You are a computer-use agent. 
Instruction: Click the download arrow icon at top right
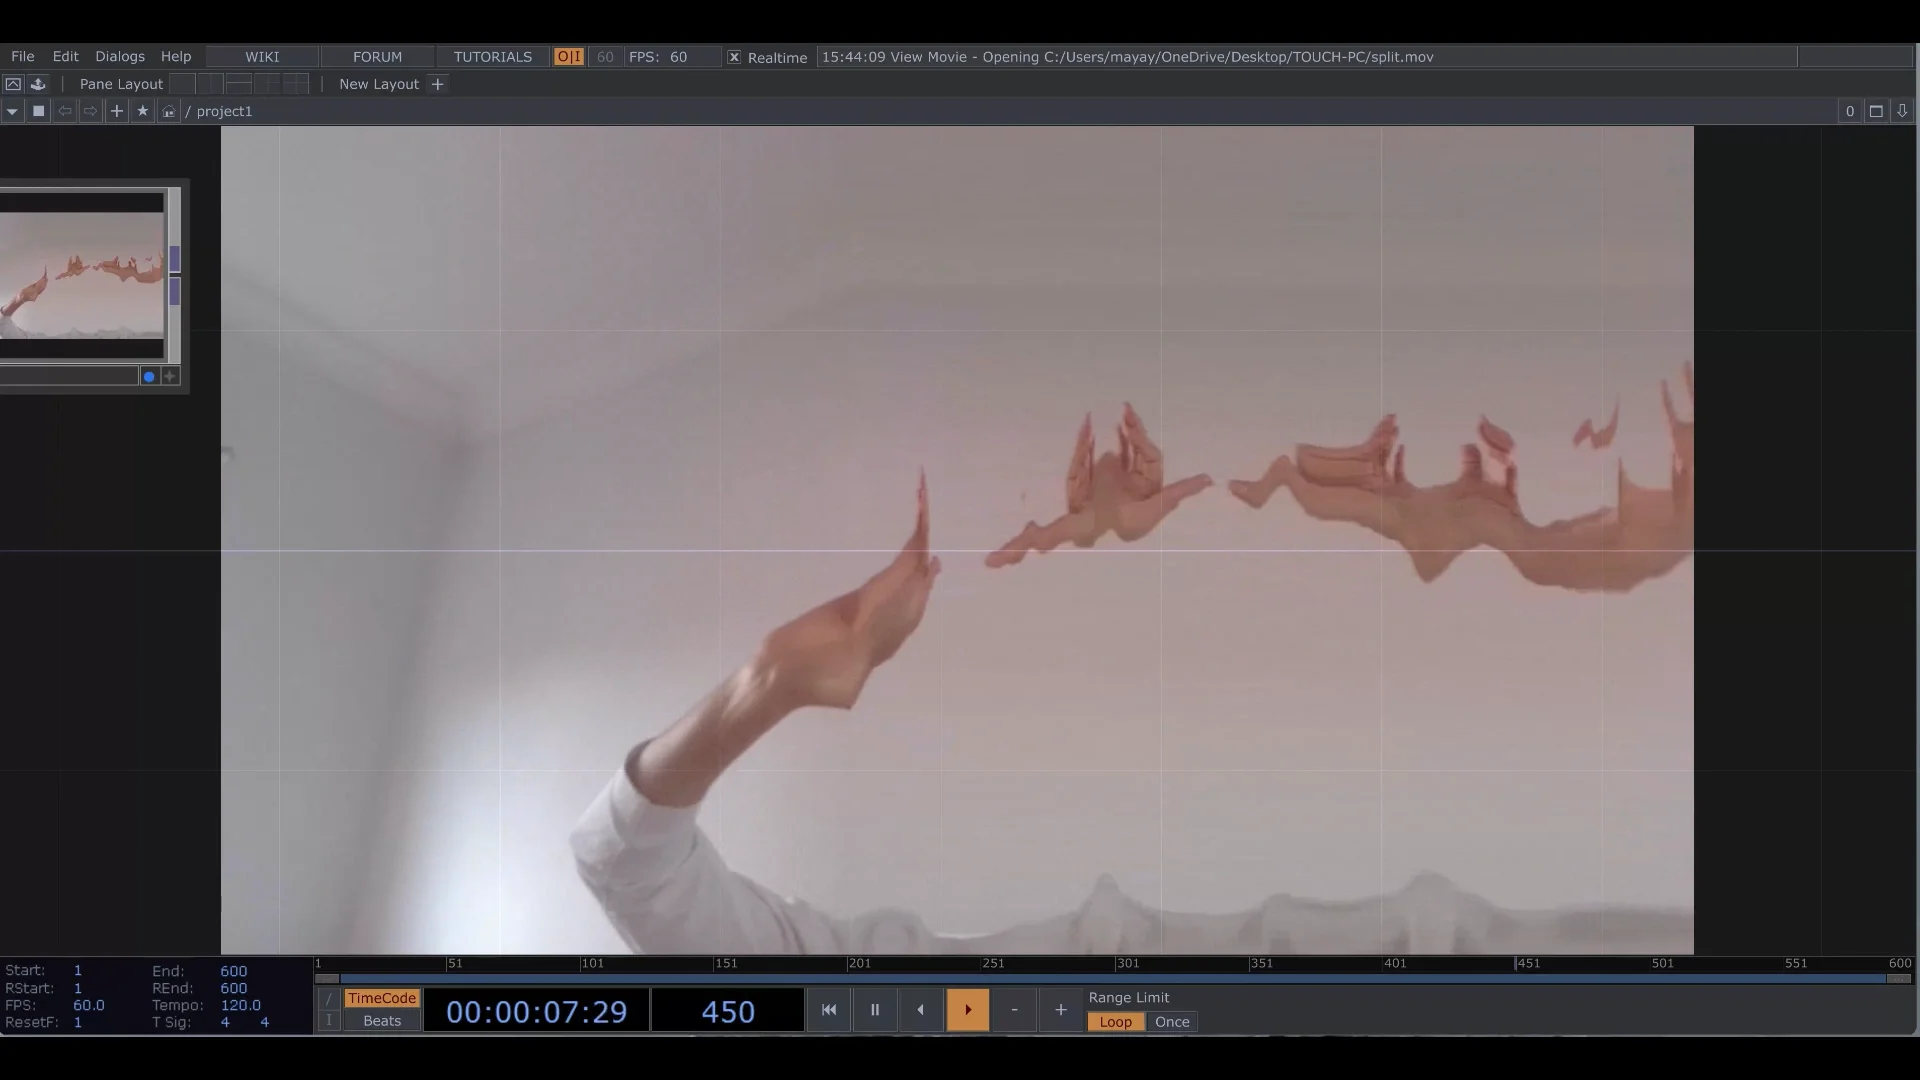coord(1902,111)
